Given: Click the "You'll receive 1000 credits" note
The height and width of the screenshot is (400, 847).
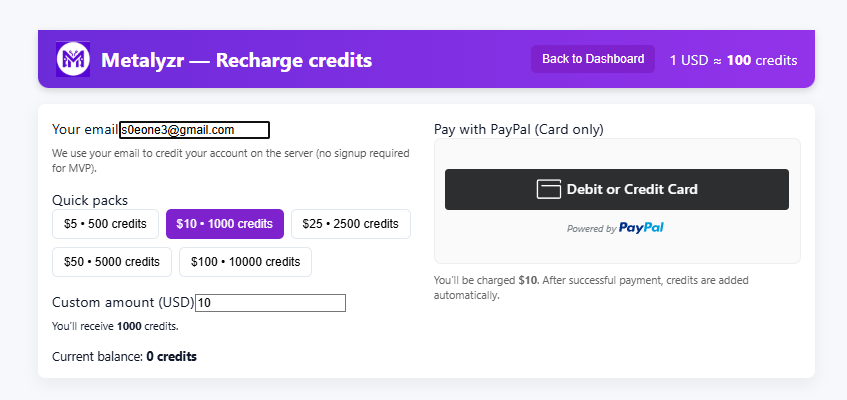Looking at the screenshot, I should pos(115,326).
